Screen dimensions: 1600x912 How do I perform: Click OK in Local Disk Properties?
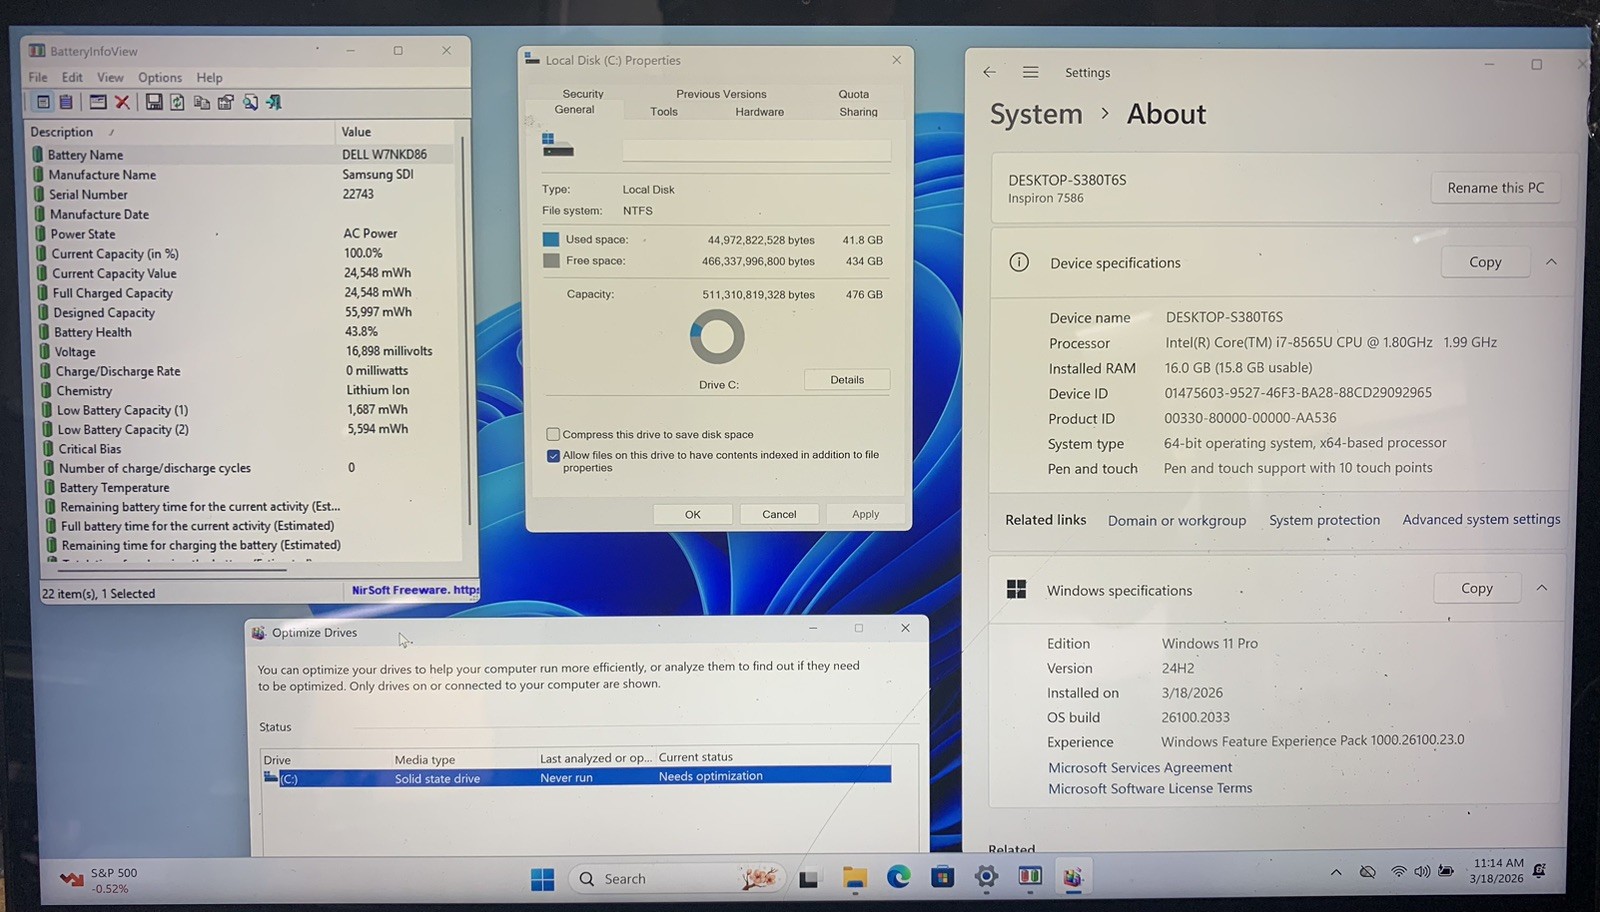point(693,514)
